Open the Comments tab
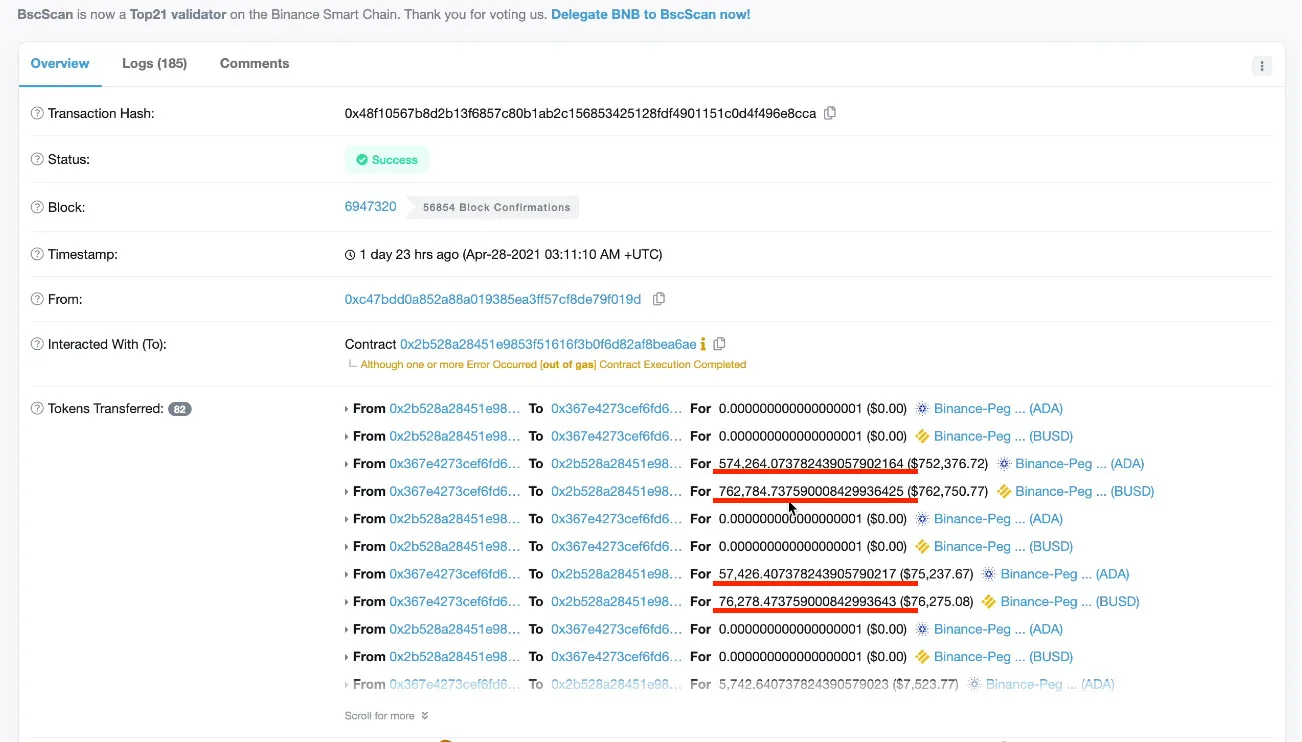This screenshot has width=1302, height=742. coord(254,63)
